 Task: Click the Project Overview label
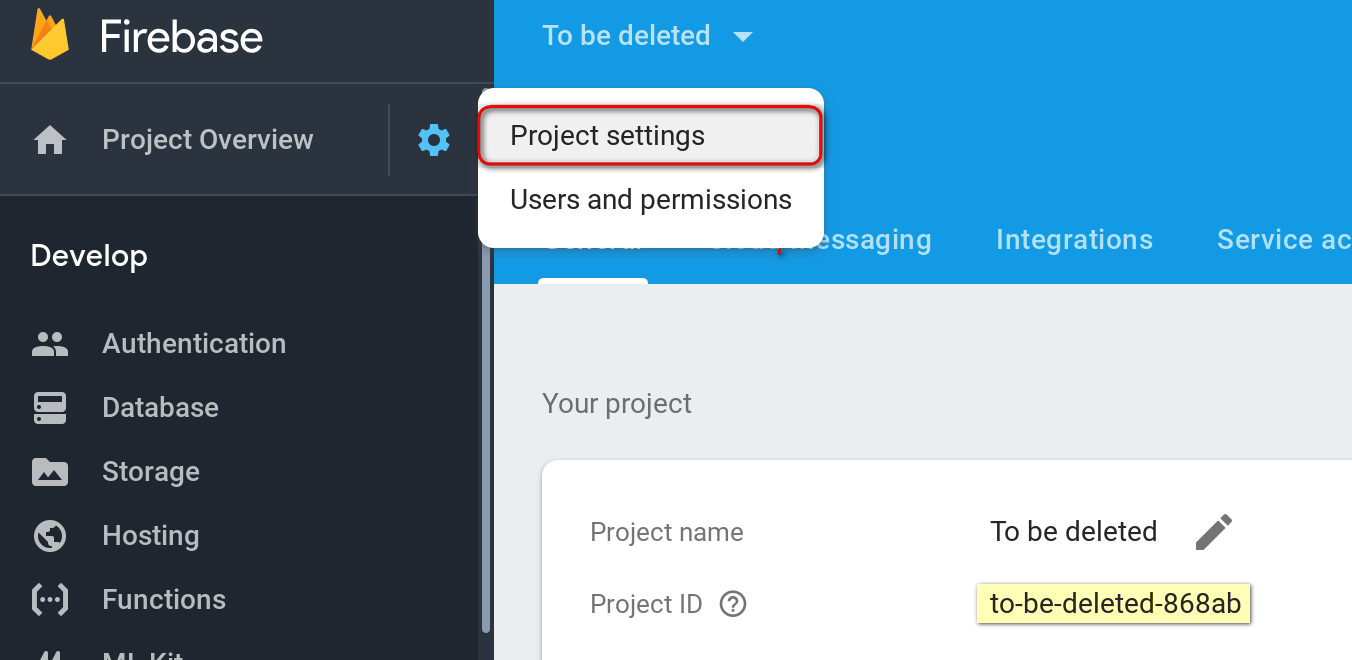[207, 139]
